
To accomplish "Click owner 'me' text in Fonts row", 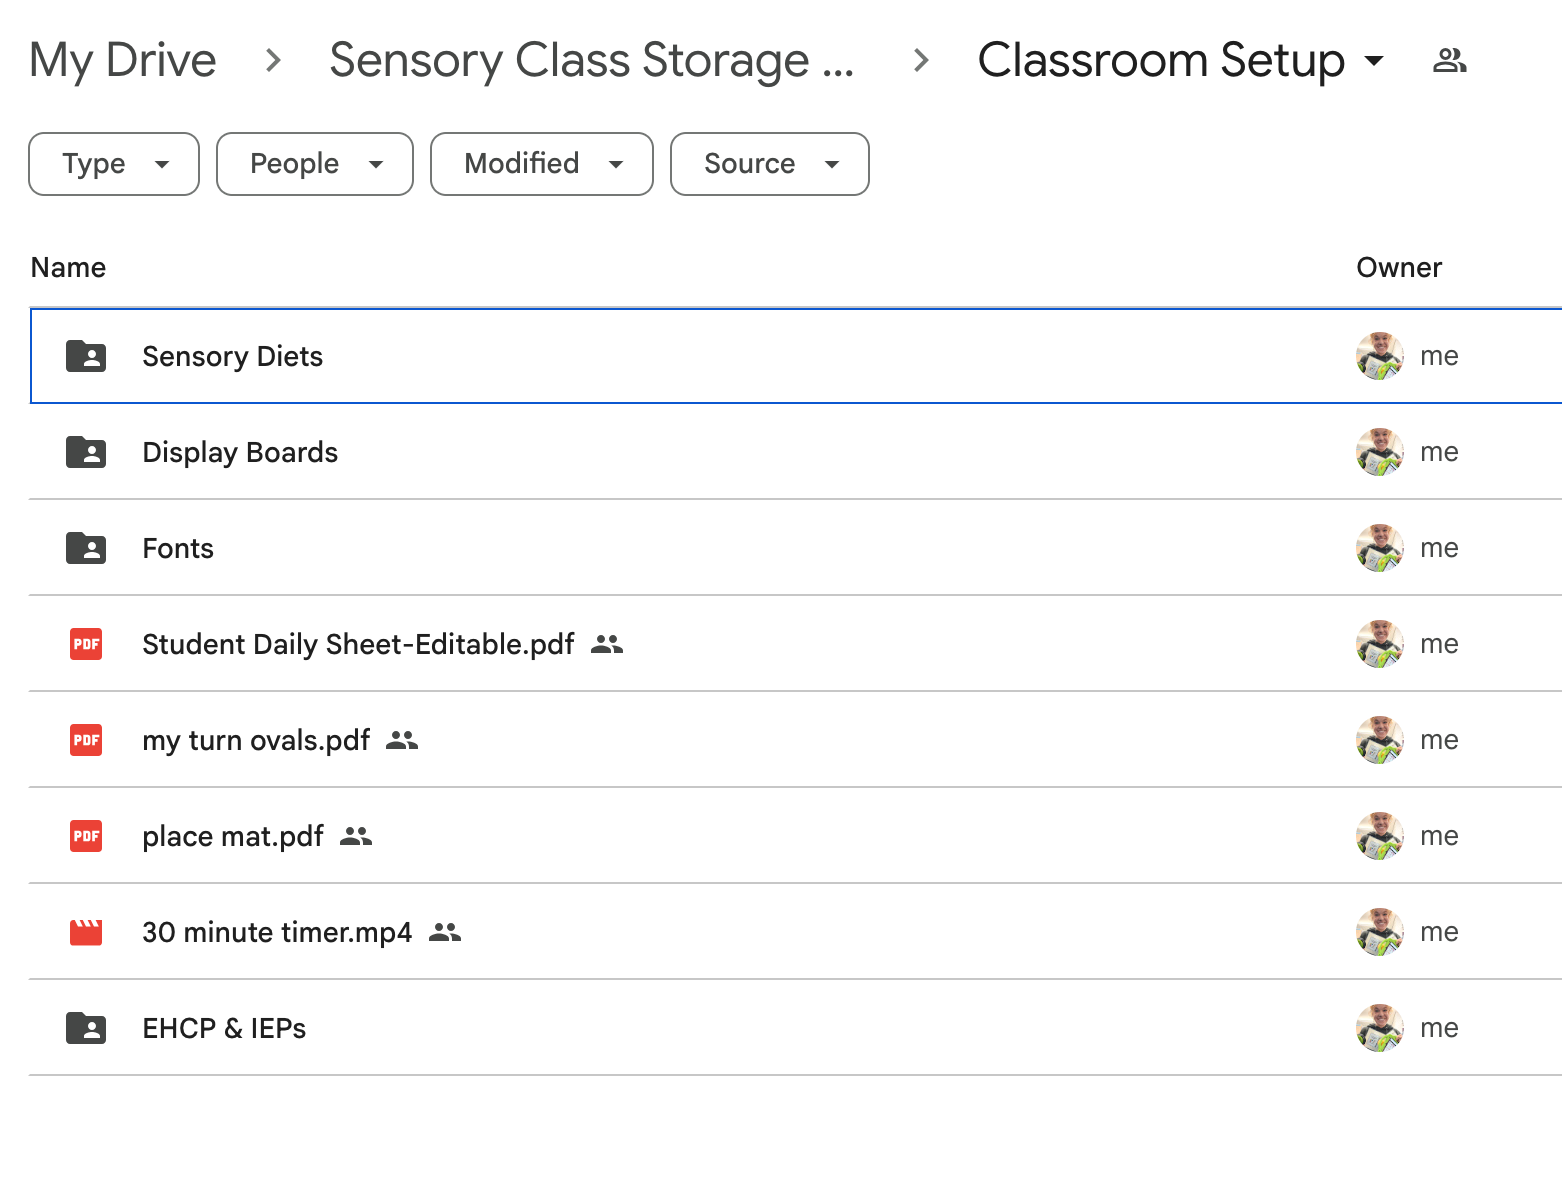I will tap(1439, 549).
